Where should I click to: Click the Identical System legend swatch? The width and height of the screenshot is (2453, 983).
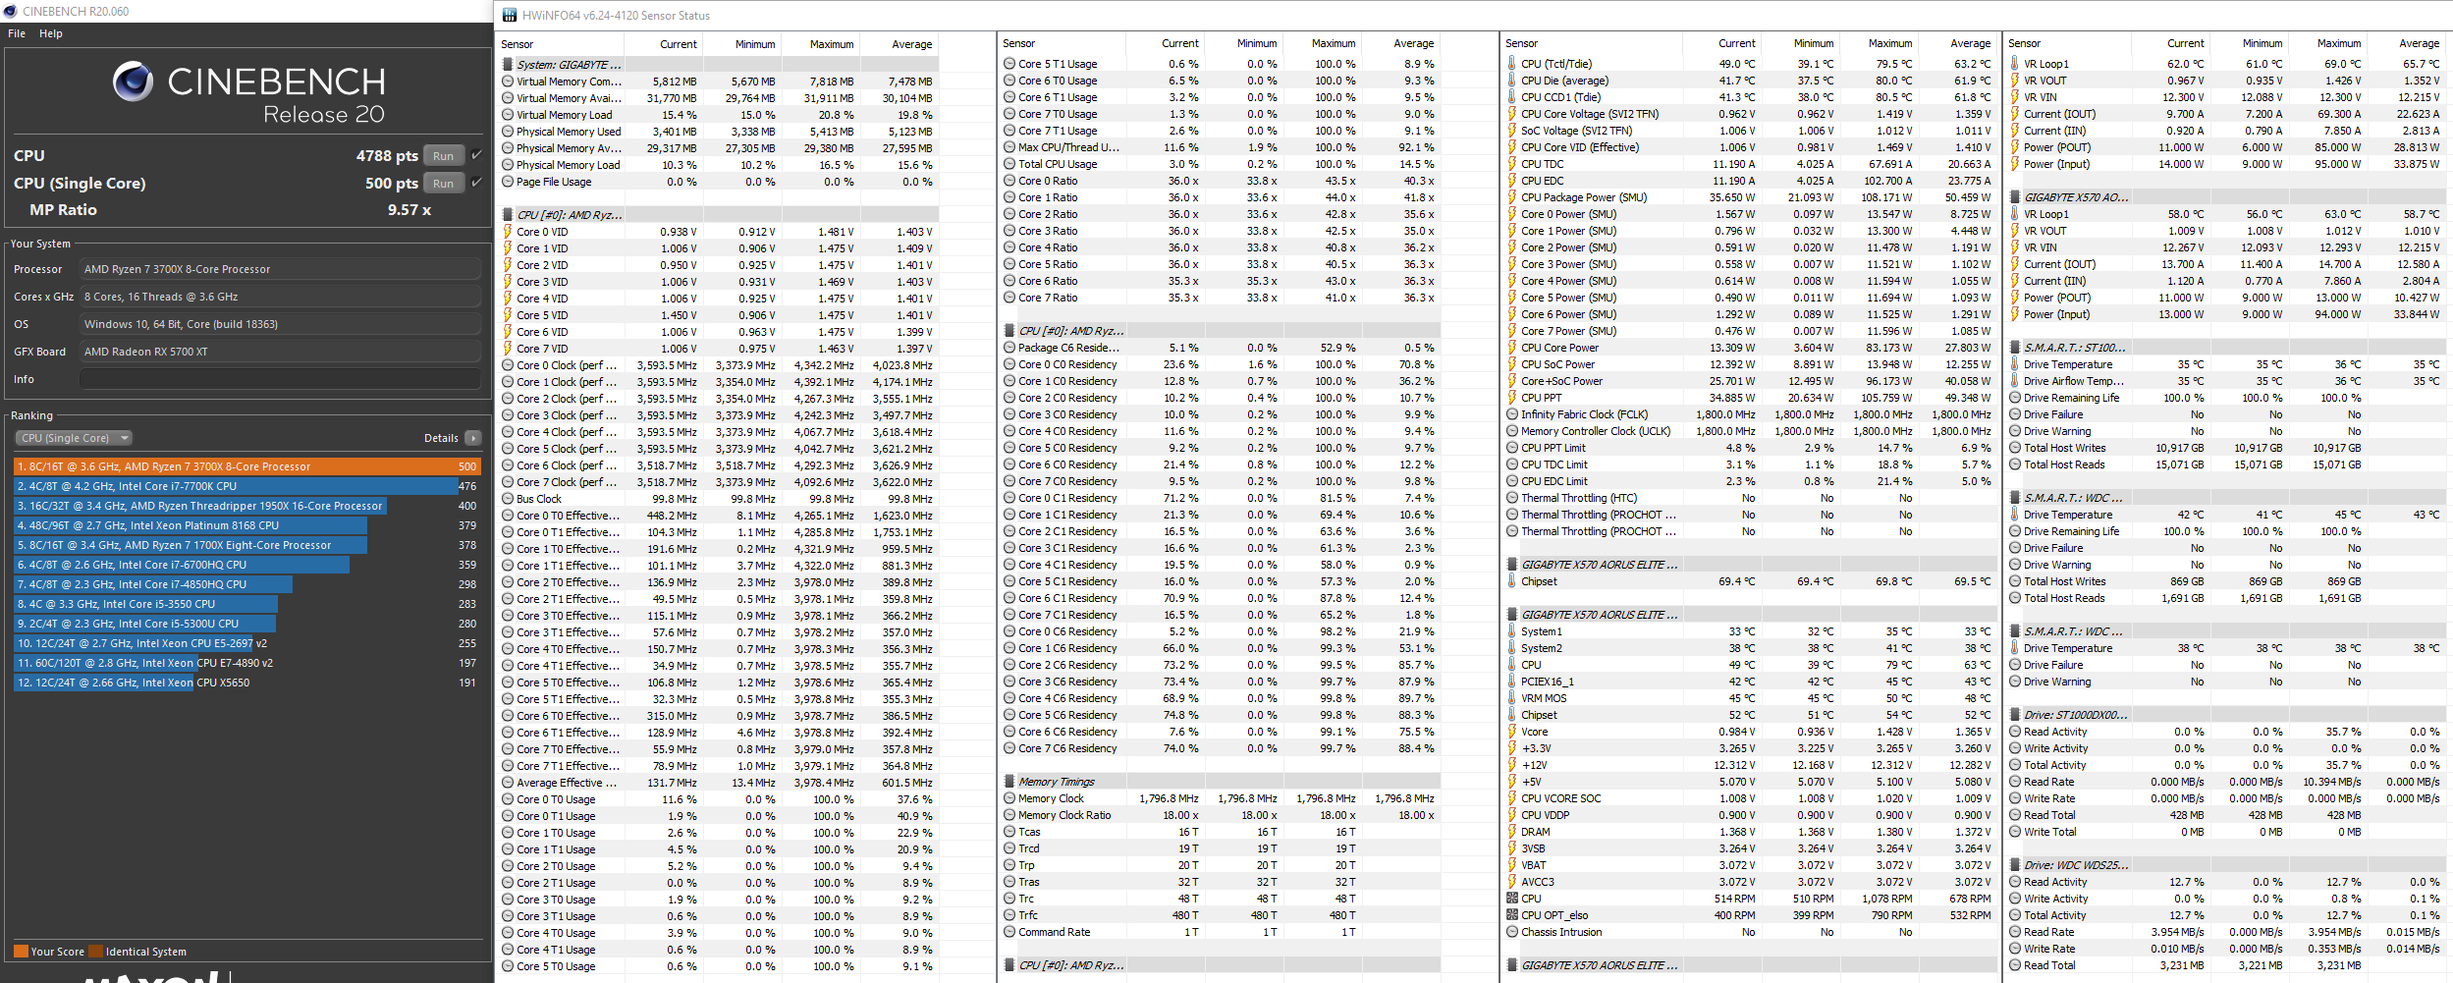96,952
